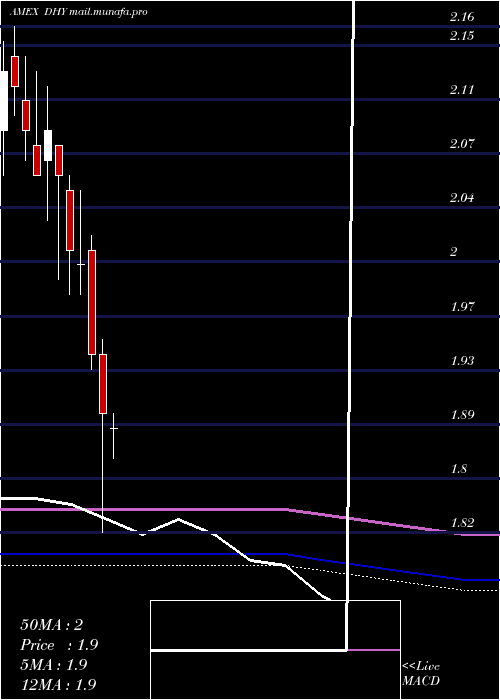Viewport: 500px width, 700px height.
Task: Click the 2 price axis label
Action: pyautogui.click(x=454, y=252)
